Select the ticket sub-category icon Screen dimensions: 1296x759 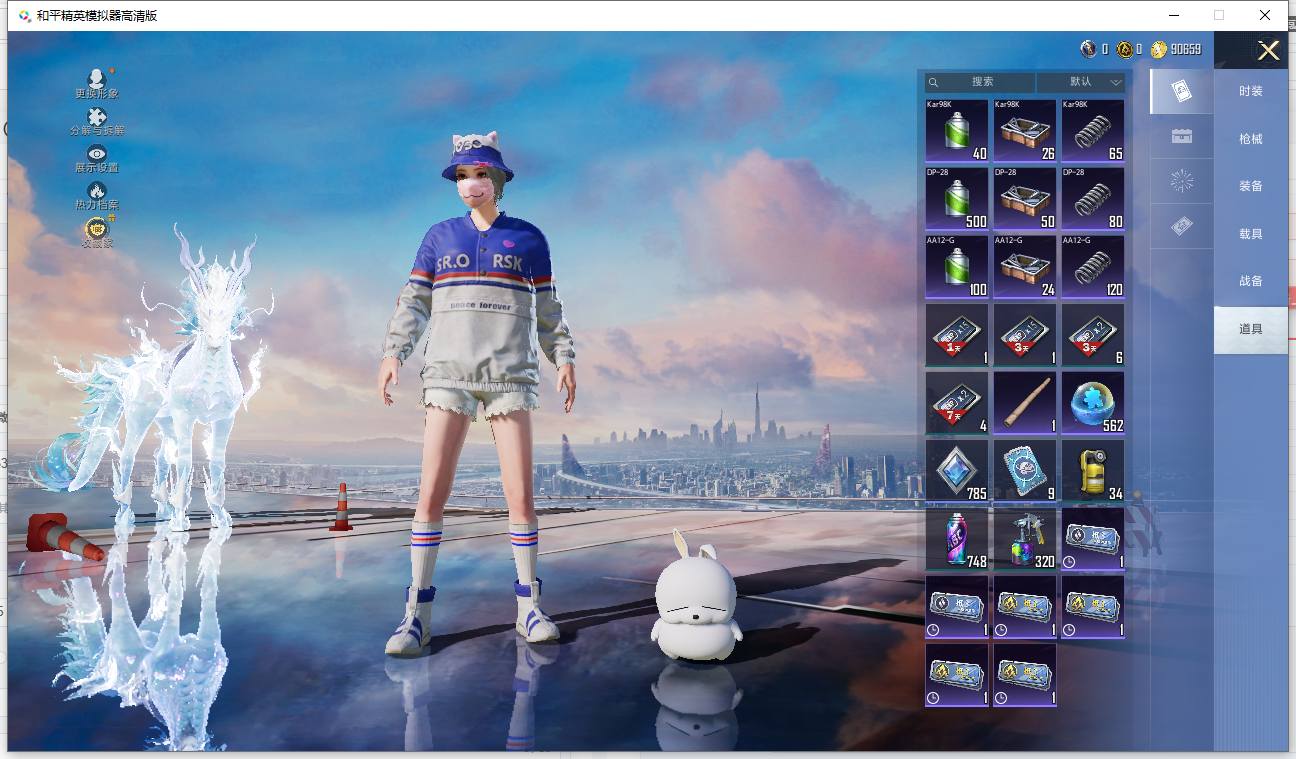[1181, 227]
